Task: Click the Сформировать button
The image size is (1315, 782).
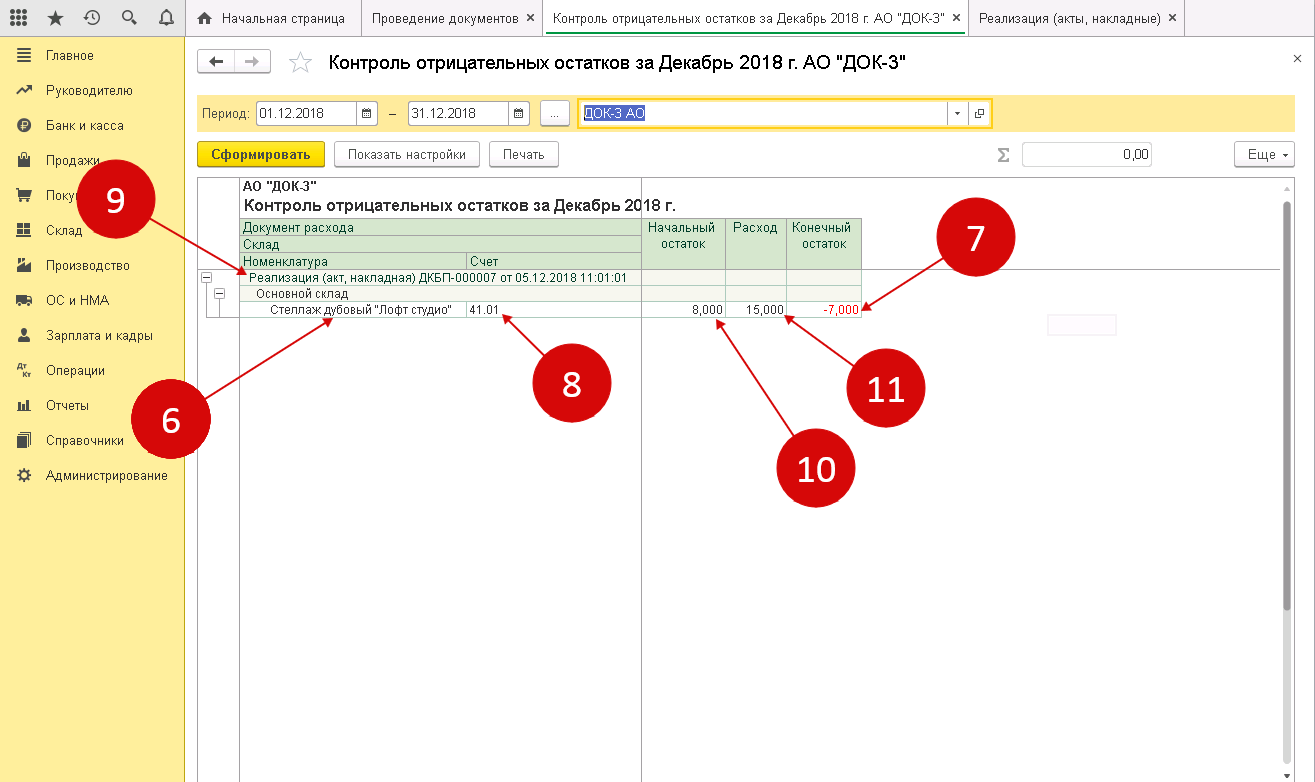Action: tap(261, 155)
